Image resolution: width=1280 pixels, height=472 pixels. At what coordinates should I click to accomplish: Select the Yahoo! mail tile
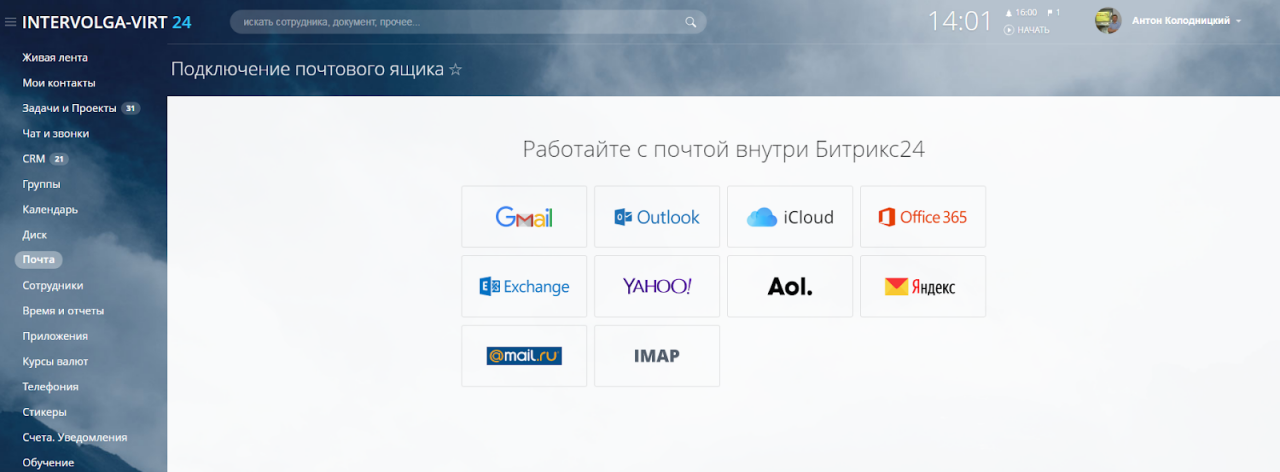657,287
